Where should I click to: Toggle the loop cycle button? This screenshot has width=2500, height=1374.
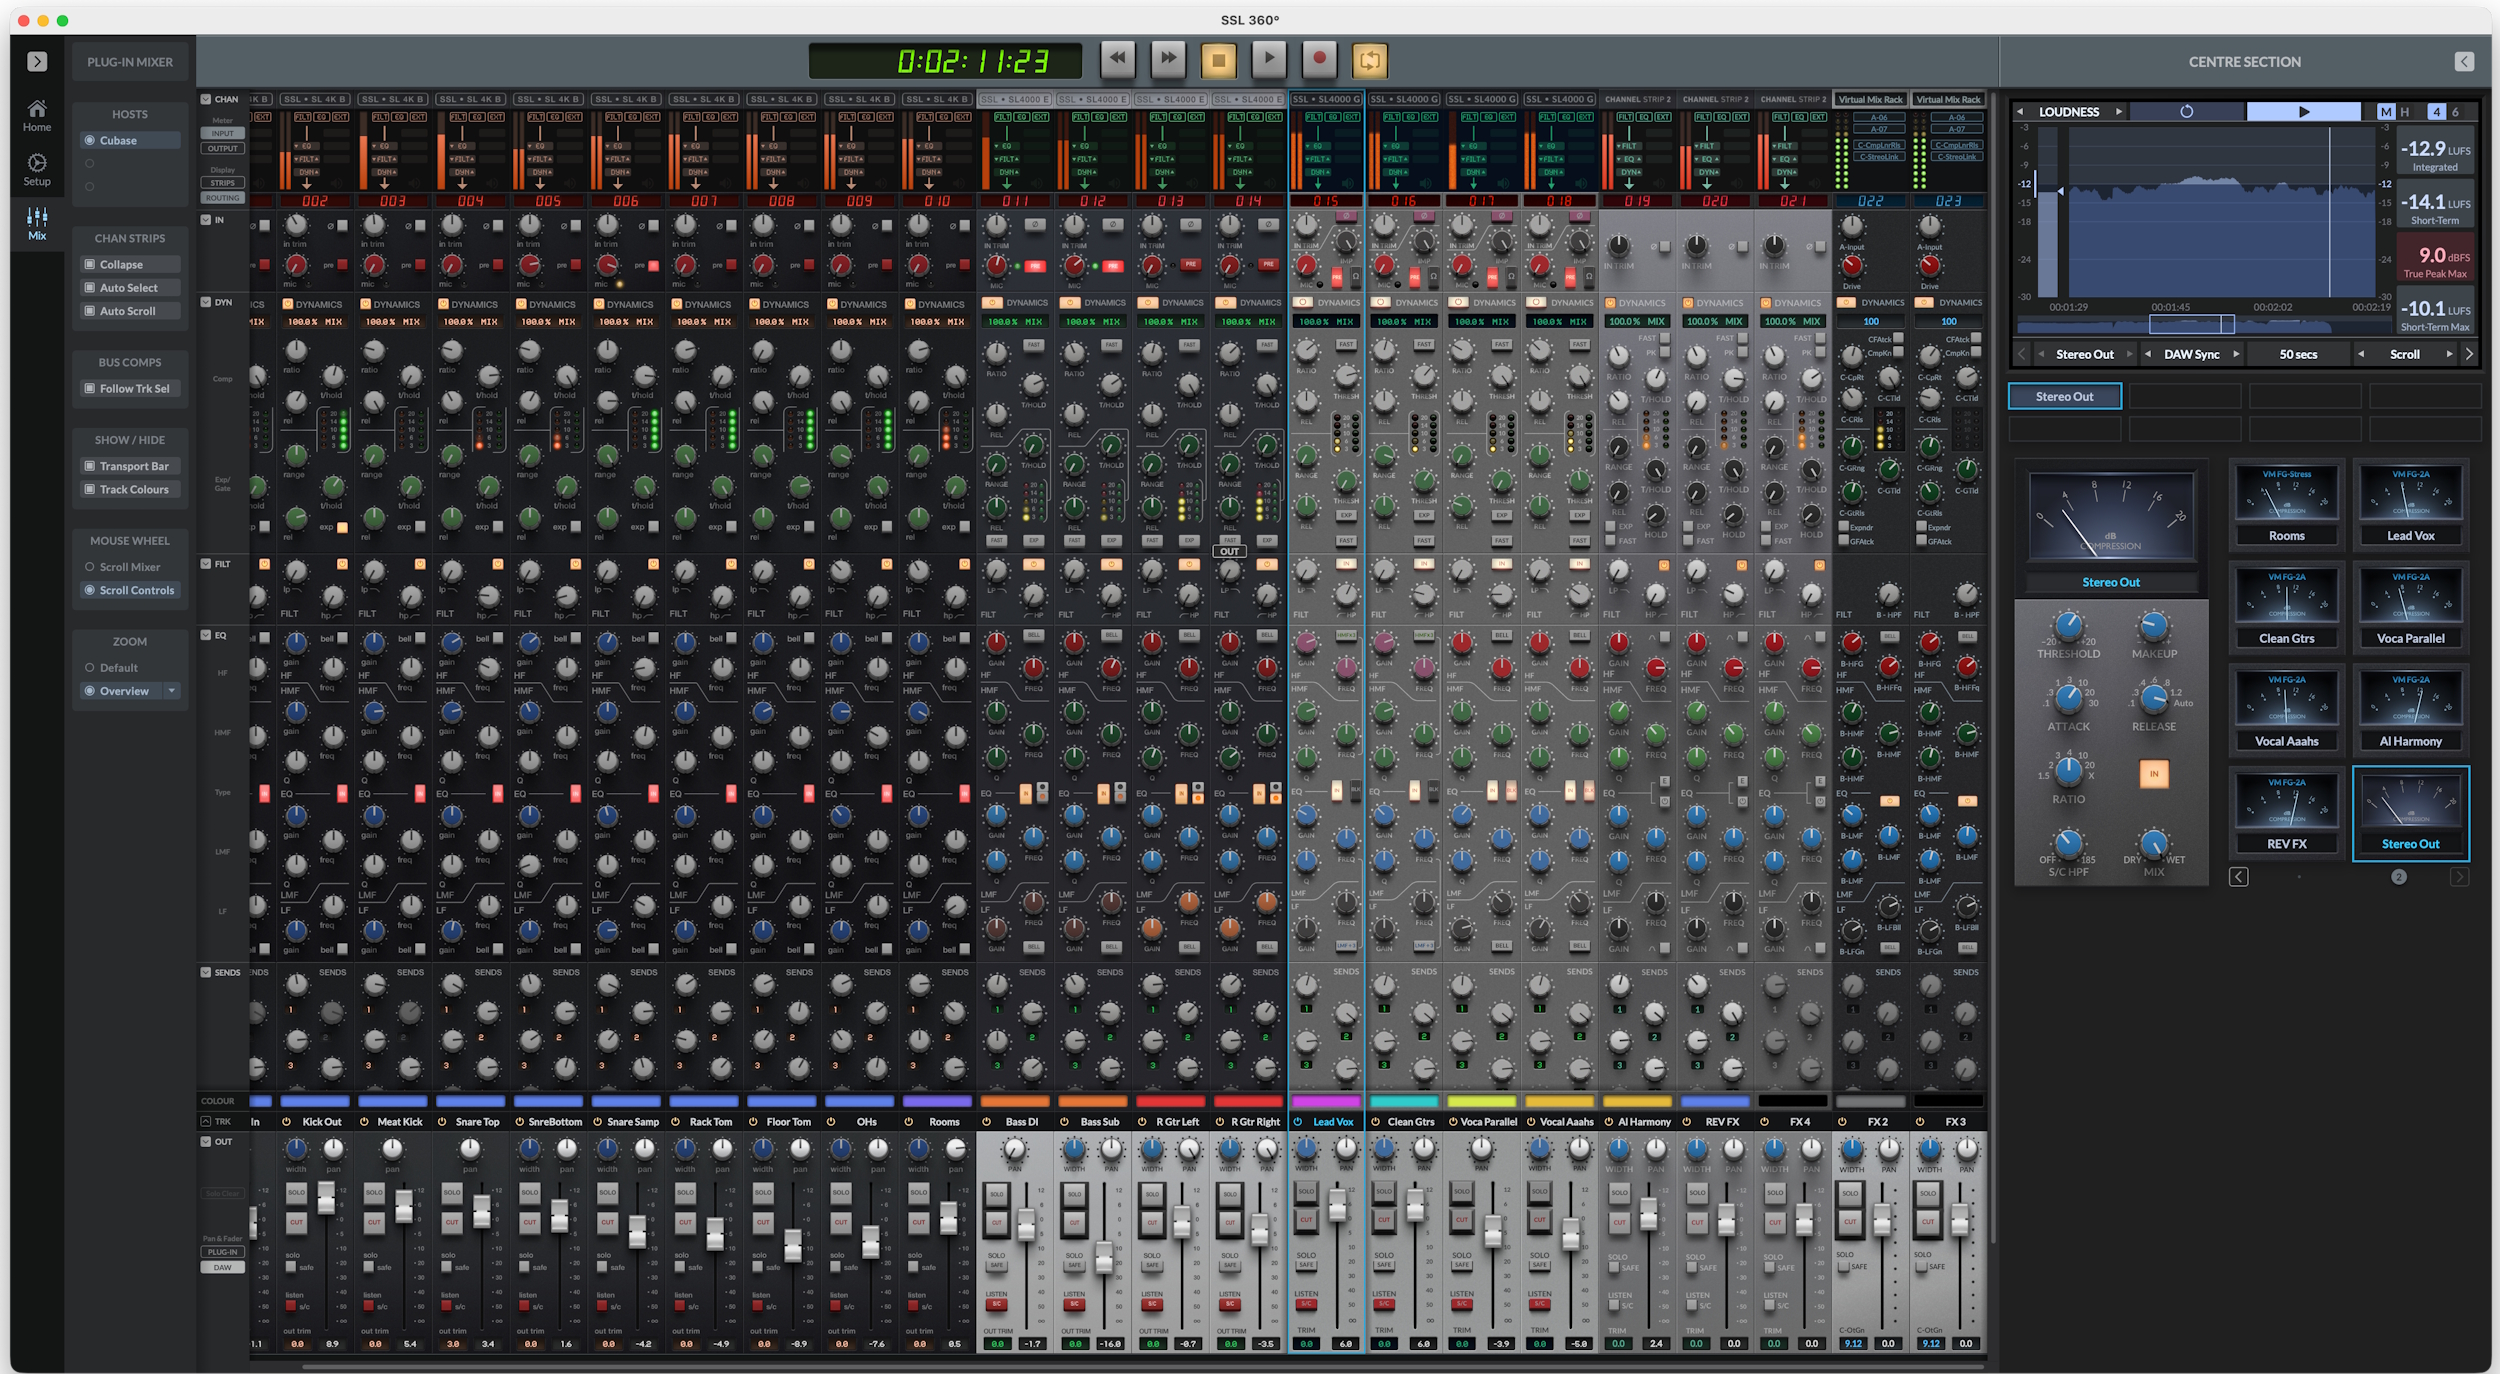tap(1369, 60)
